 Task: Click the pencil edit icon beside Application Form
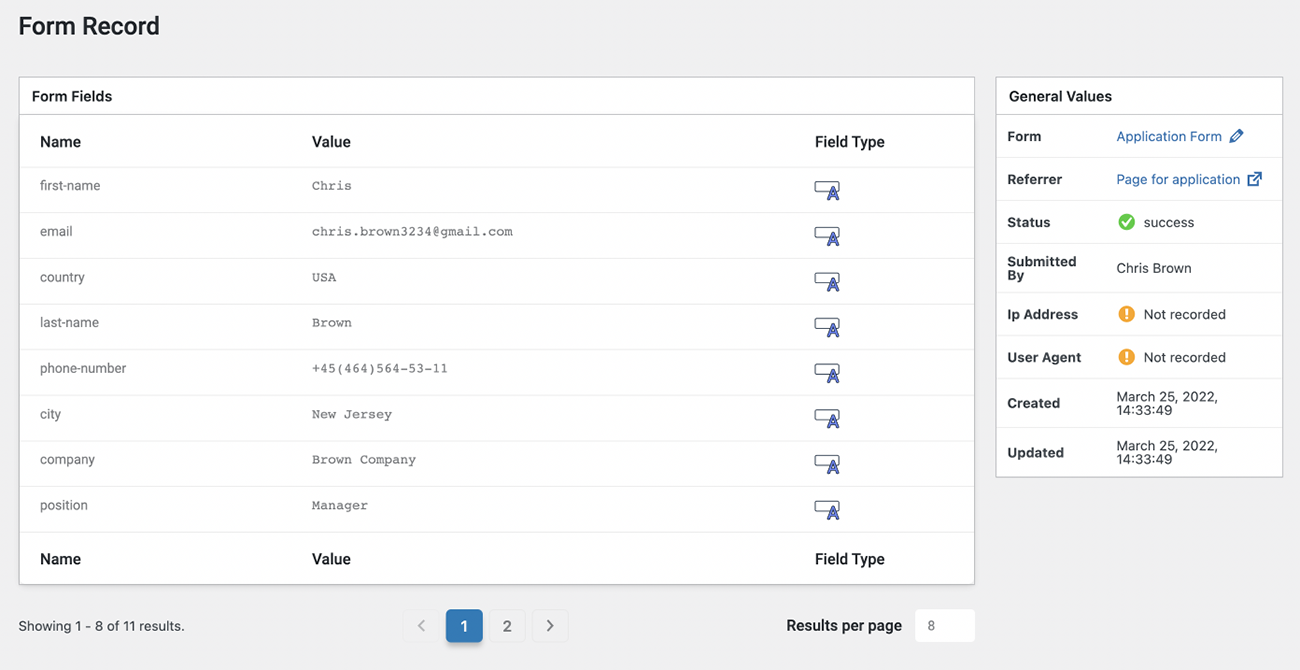tap(1237, 136)
